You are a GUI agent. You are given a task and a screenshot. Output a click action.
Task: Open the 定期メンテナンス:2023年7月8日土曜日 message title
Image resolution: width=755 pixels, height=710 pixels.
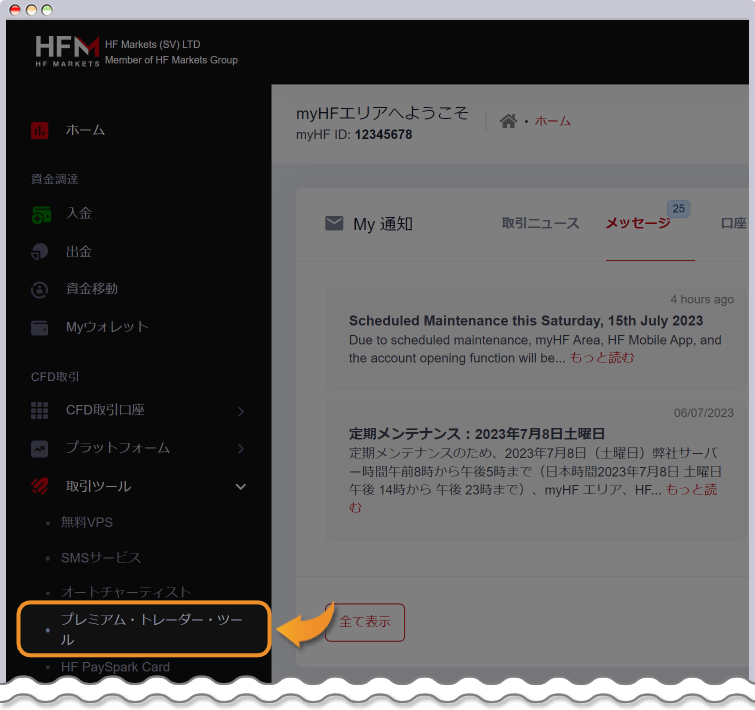[x=477, y=434]
